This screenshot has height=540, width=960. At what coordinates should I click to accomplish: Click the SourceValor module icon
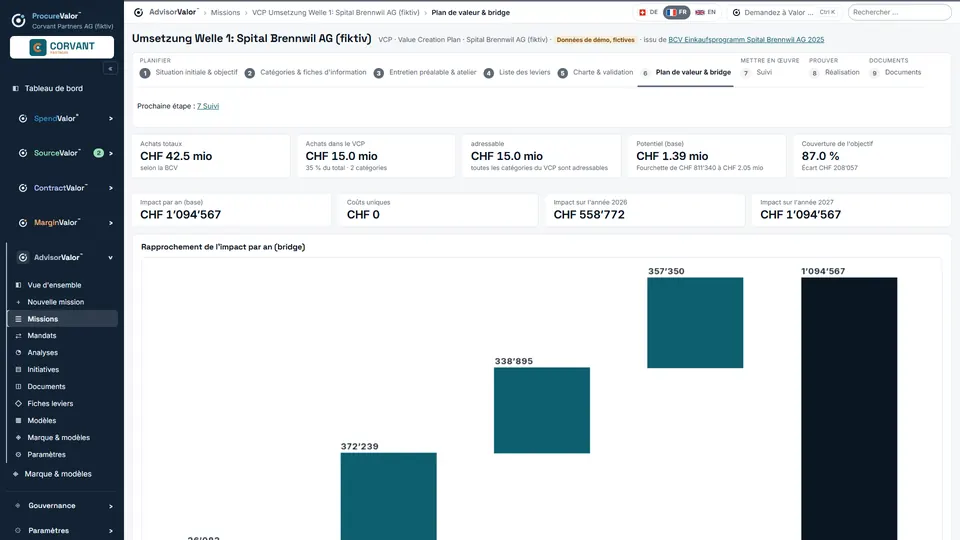(23, 153)
